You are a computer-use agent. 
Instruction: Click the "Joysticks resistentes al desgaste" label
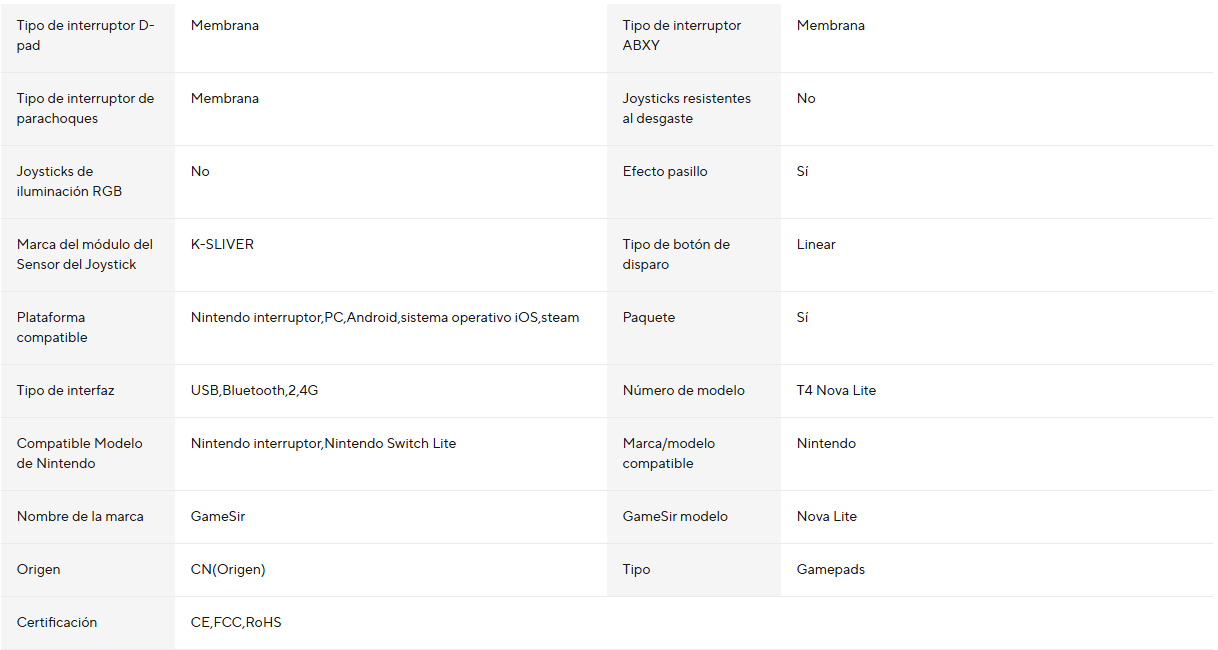pos(687,108)
